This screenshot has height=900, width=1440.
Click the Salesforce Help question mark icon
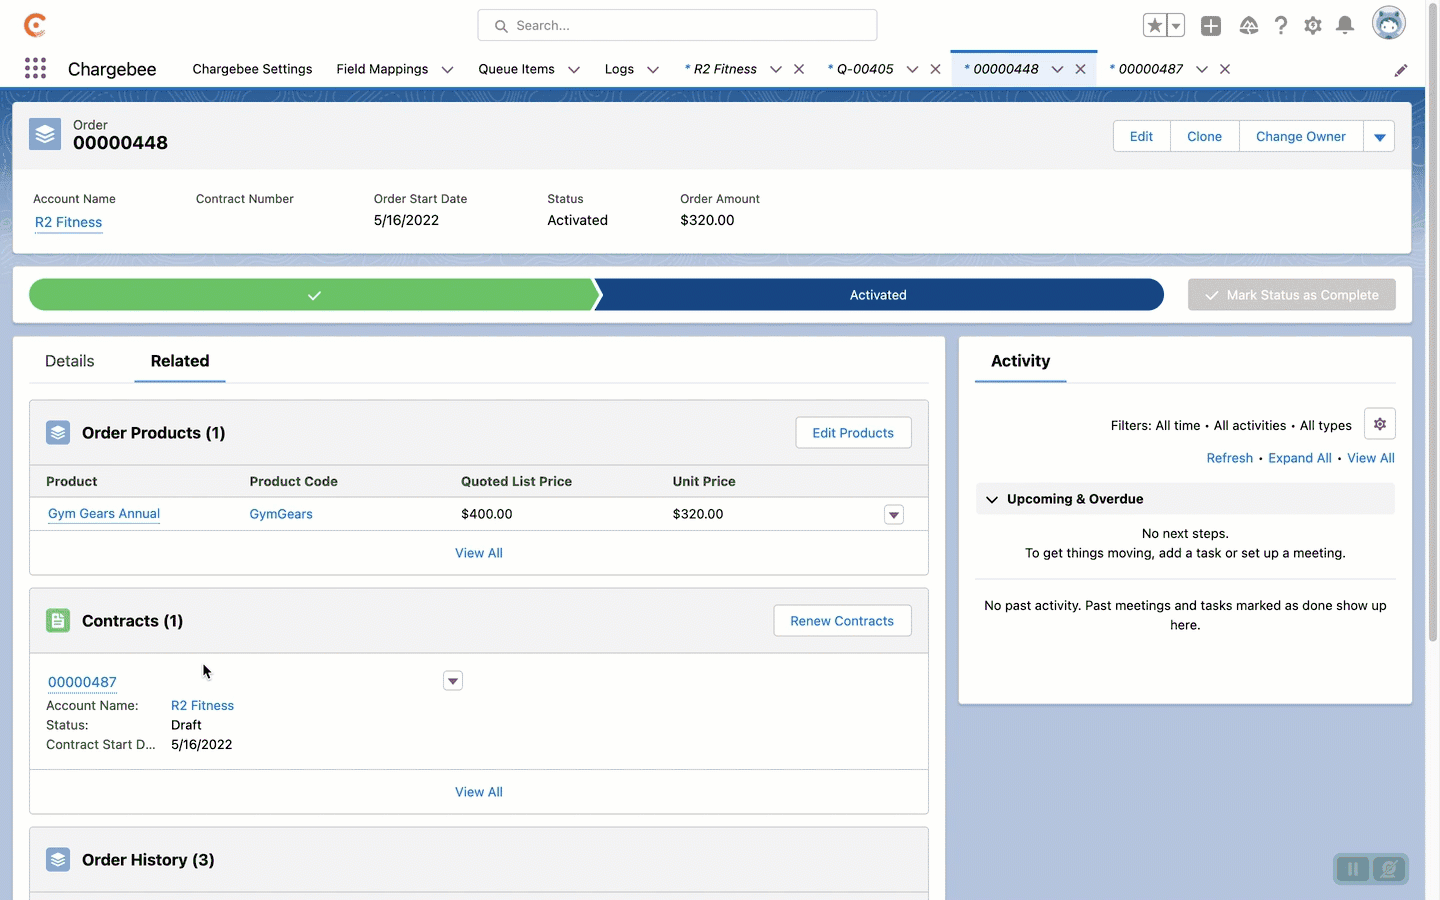[1281, 26]
